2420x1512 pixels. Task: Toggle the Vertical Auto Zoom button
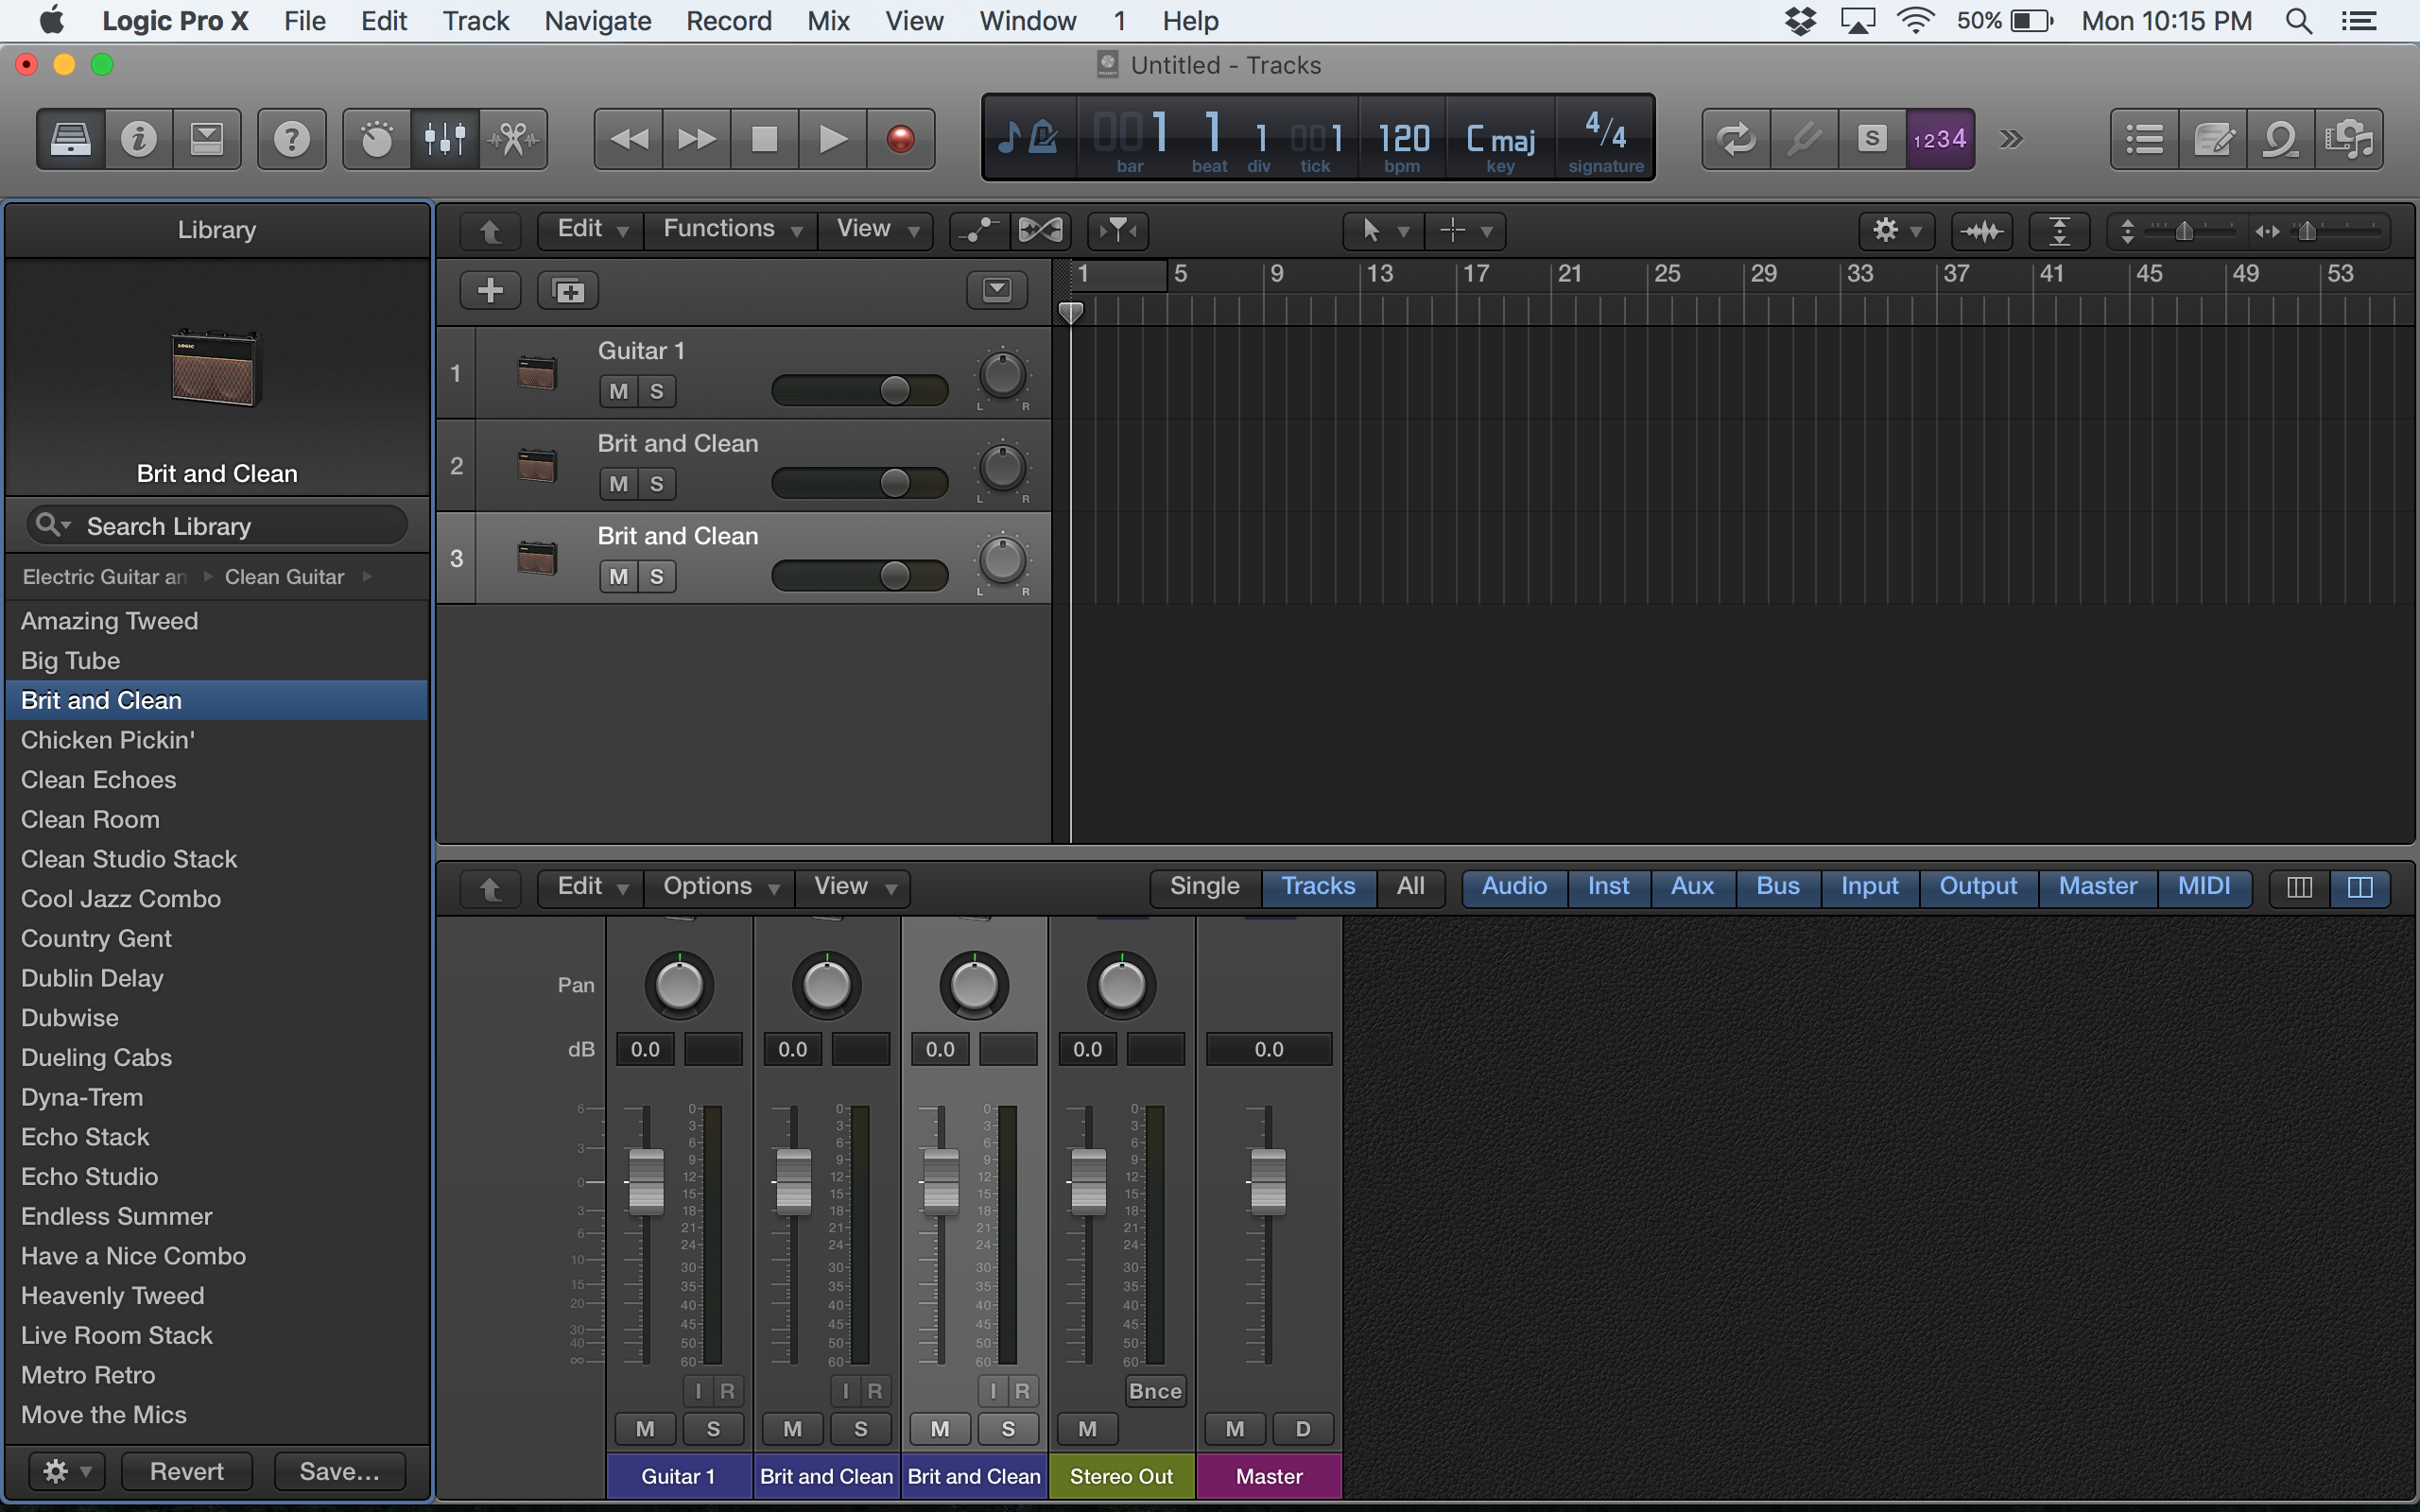[x=2059, y=231]
